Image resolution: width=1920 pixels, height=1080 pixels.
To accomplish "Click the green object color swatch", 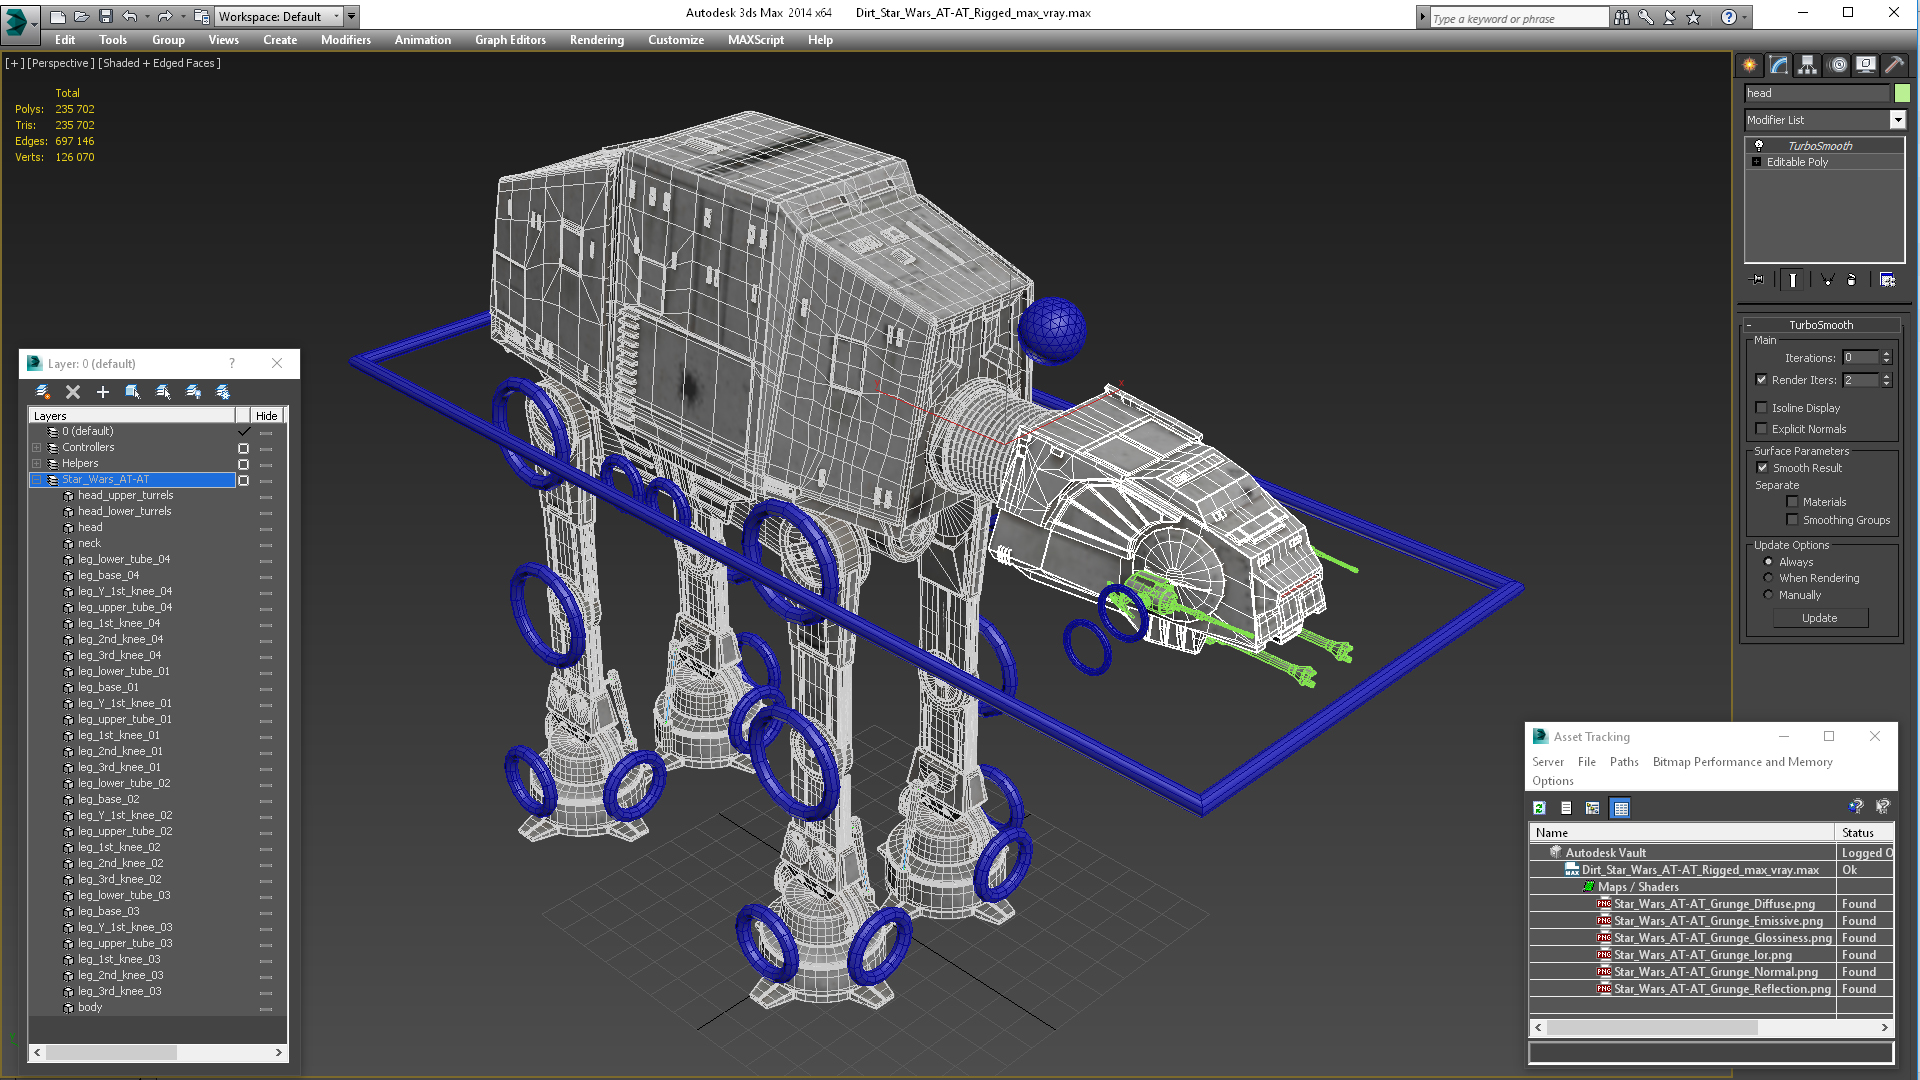I will (x=1902, y=93).
